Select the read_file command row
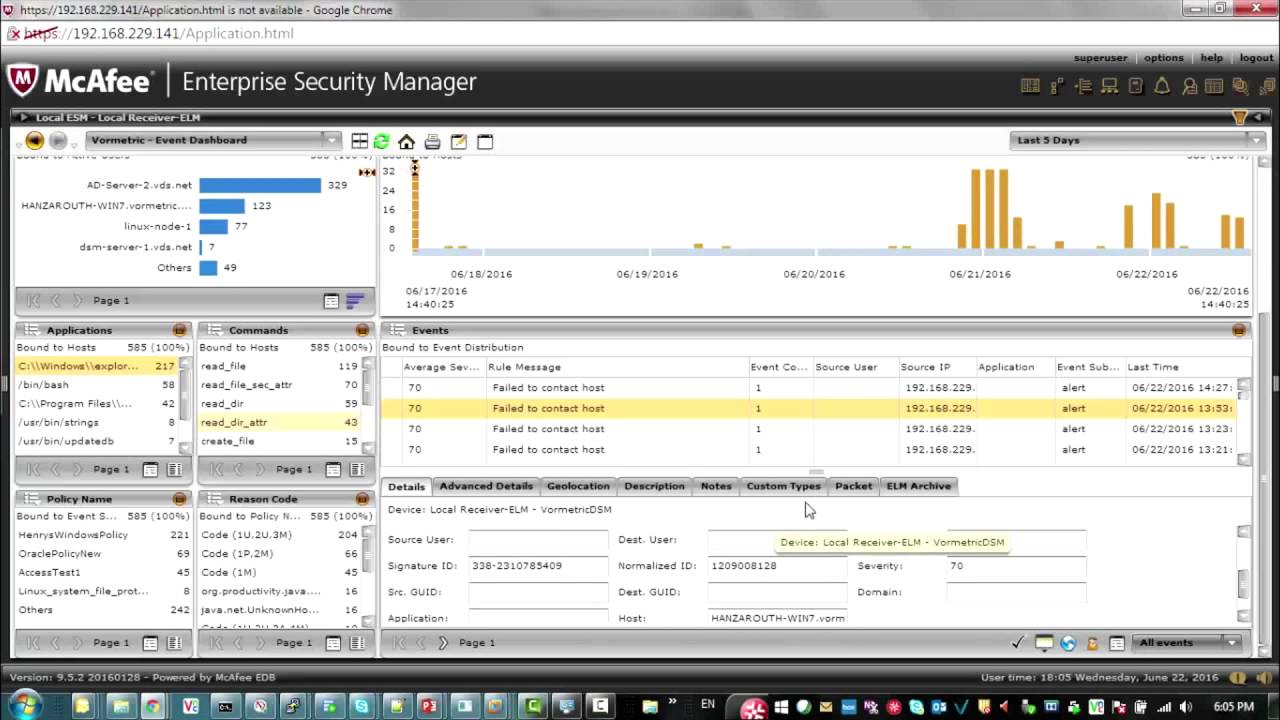The height and width of the screenshot is (720, 1280). 279,366
